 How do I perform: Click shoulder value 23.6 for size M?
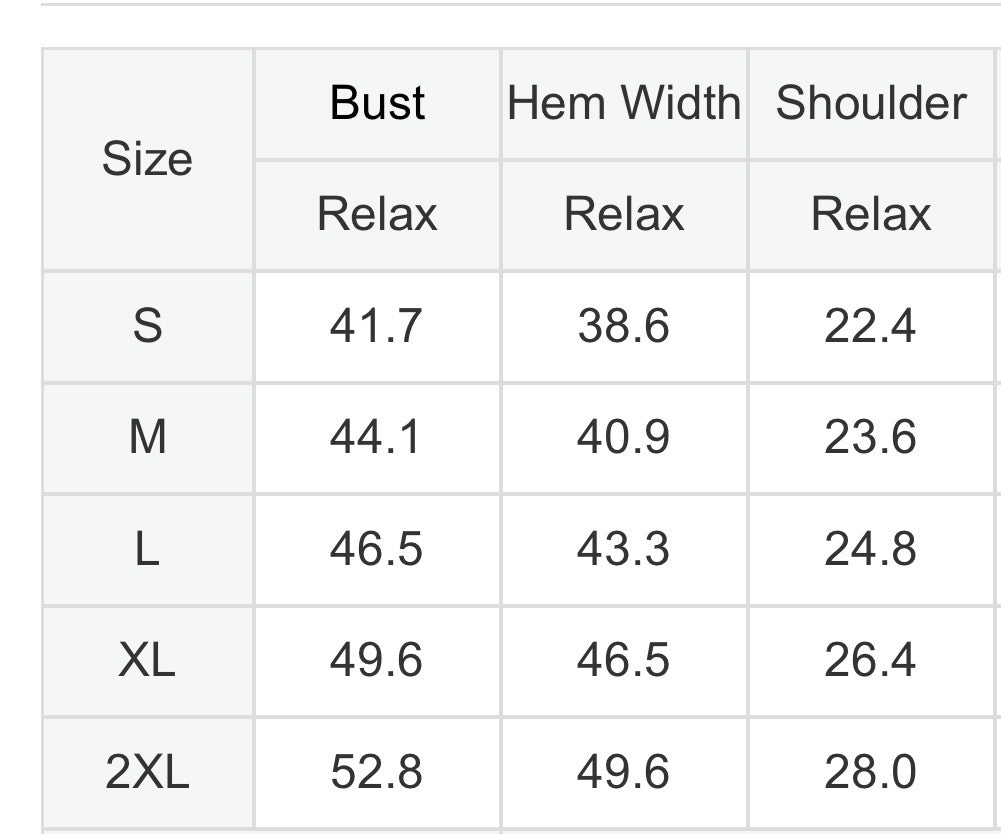[x=870, y=437]
